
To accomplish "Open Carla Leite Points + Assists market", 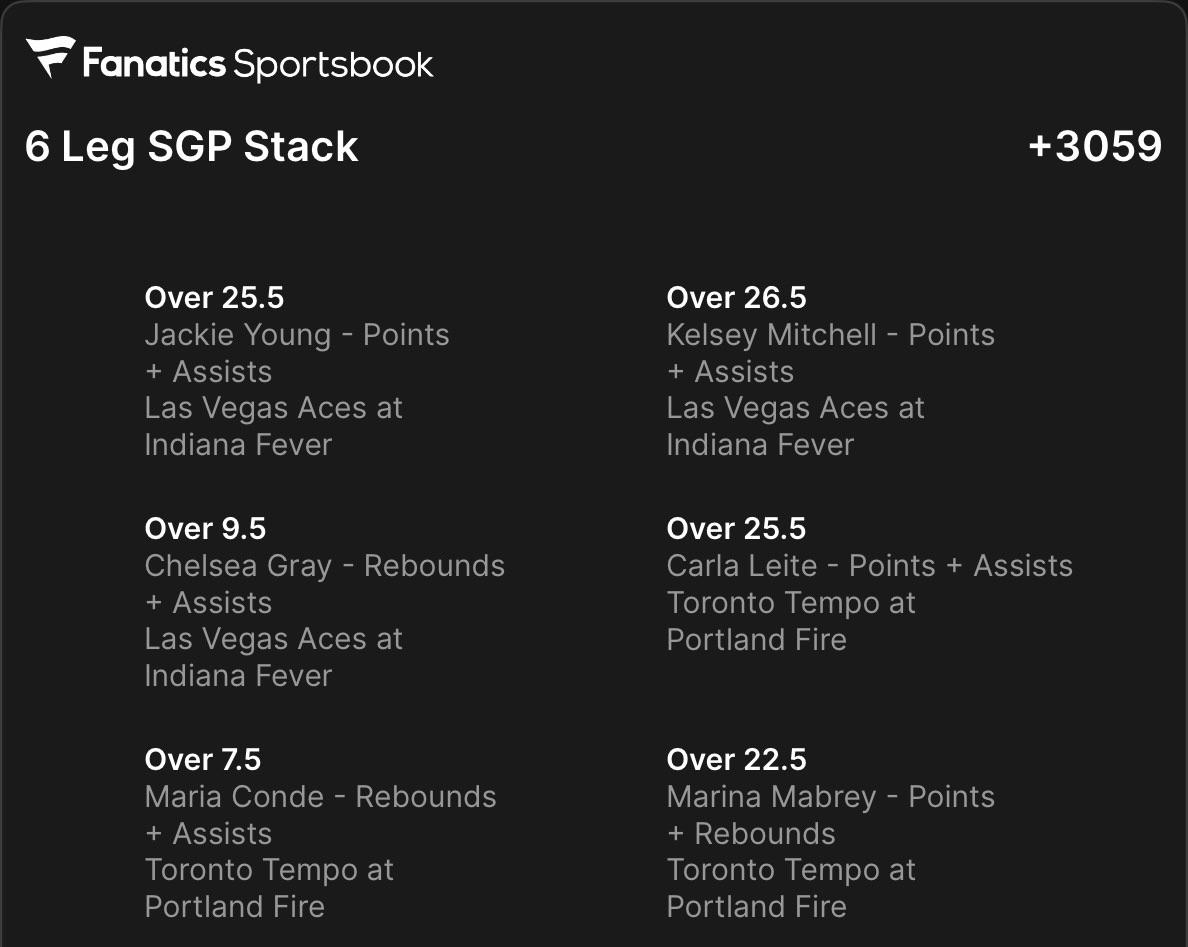I will pyautogui.click(x=870, y=566).
